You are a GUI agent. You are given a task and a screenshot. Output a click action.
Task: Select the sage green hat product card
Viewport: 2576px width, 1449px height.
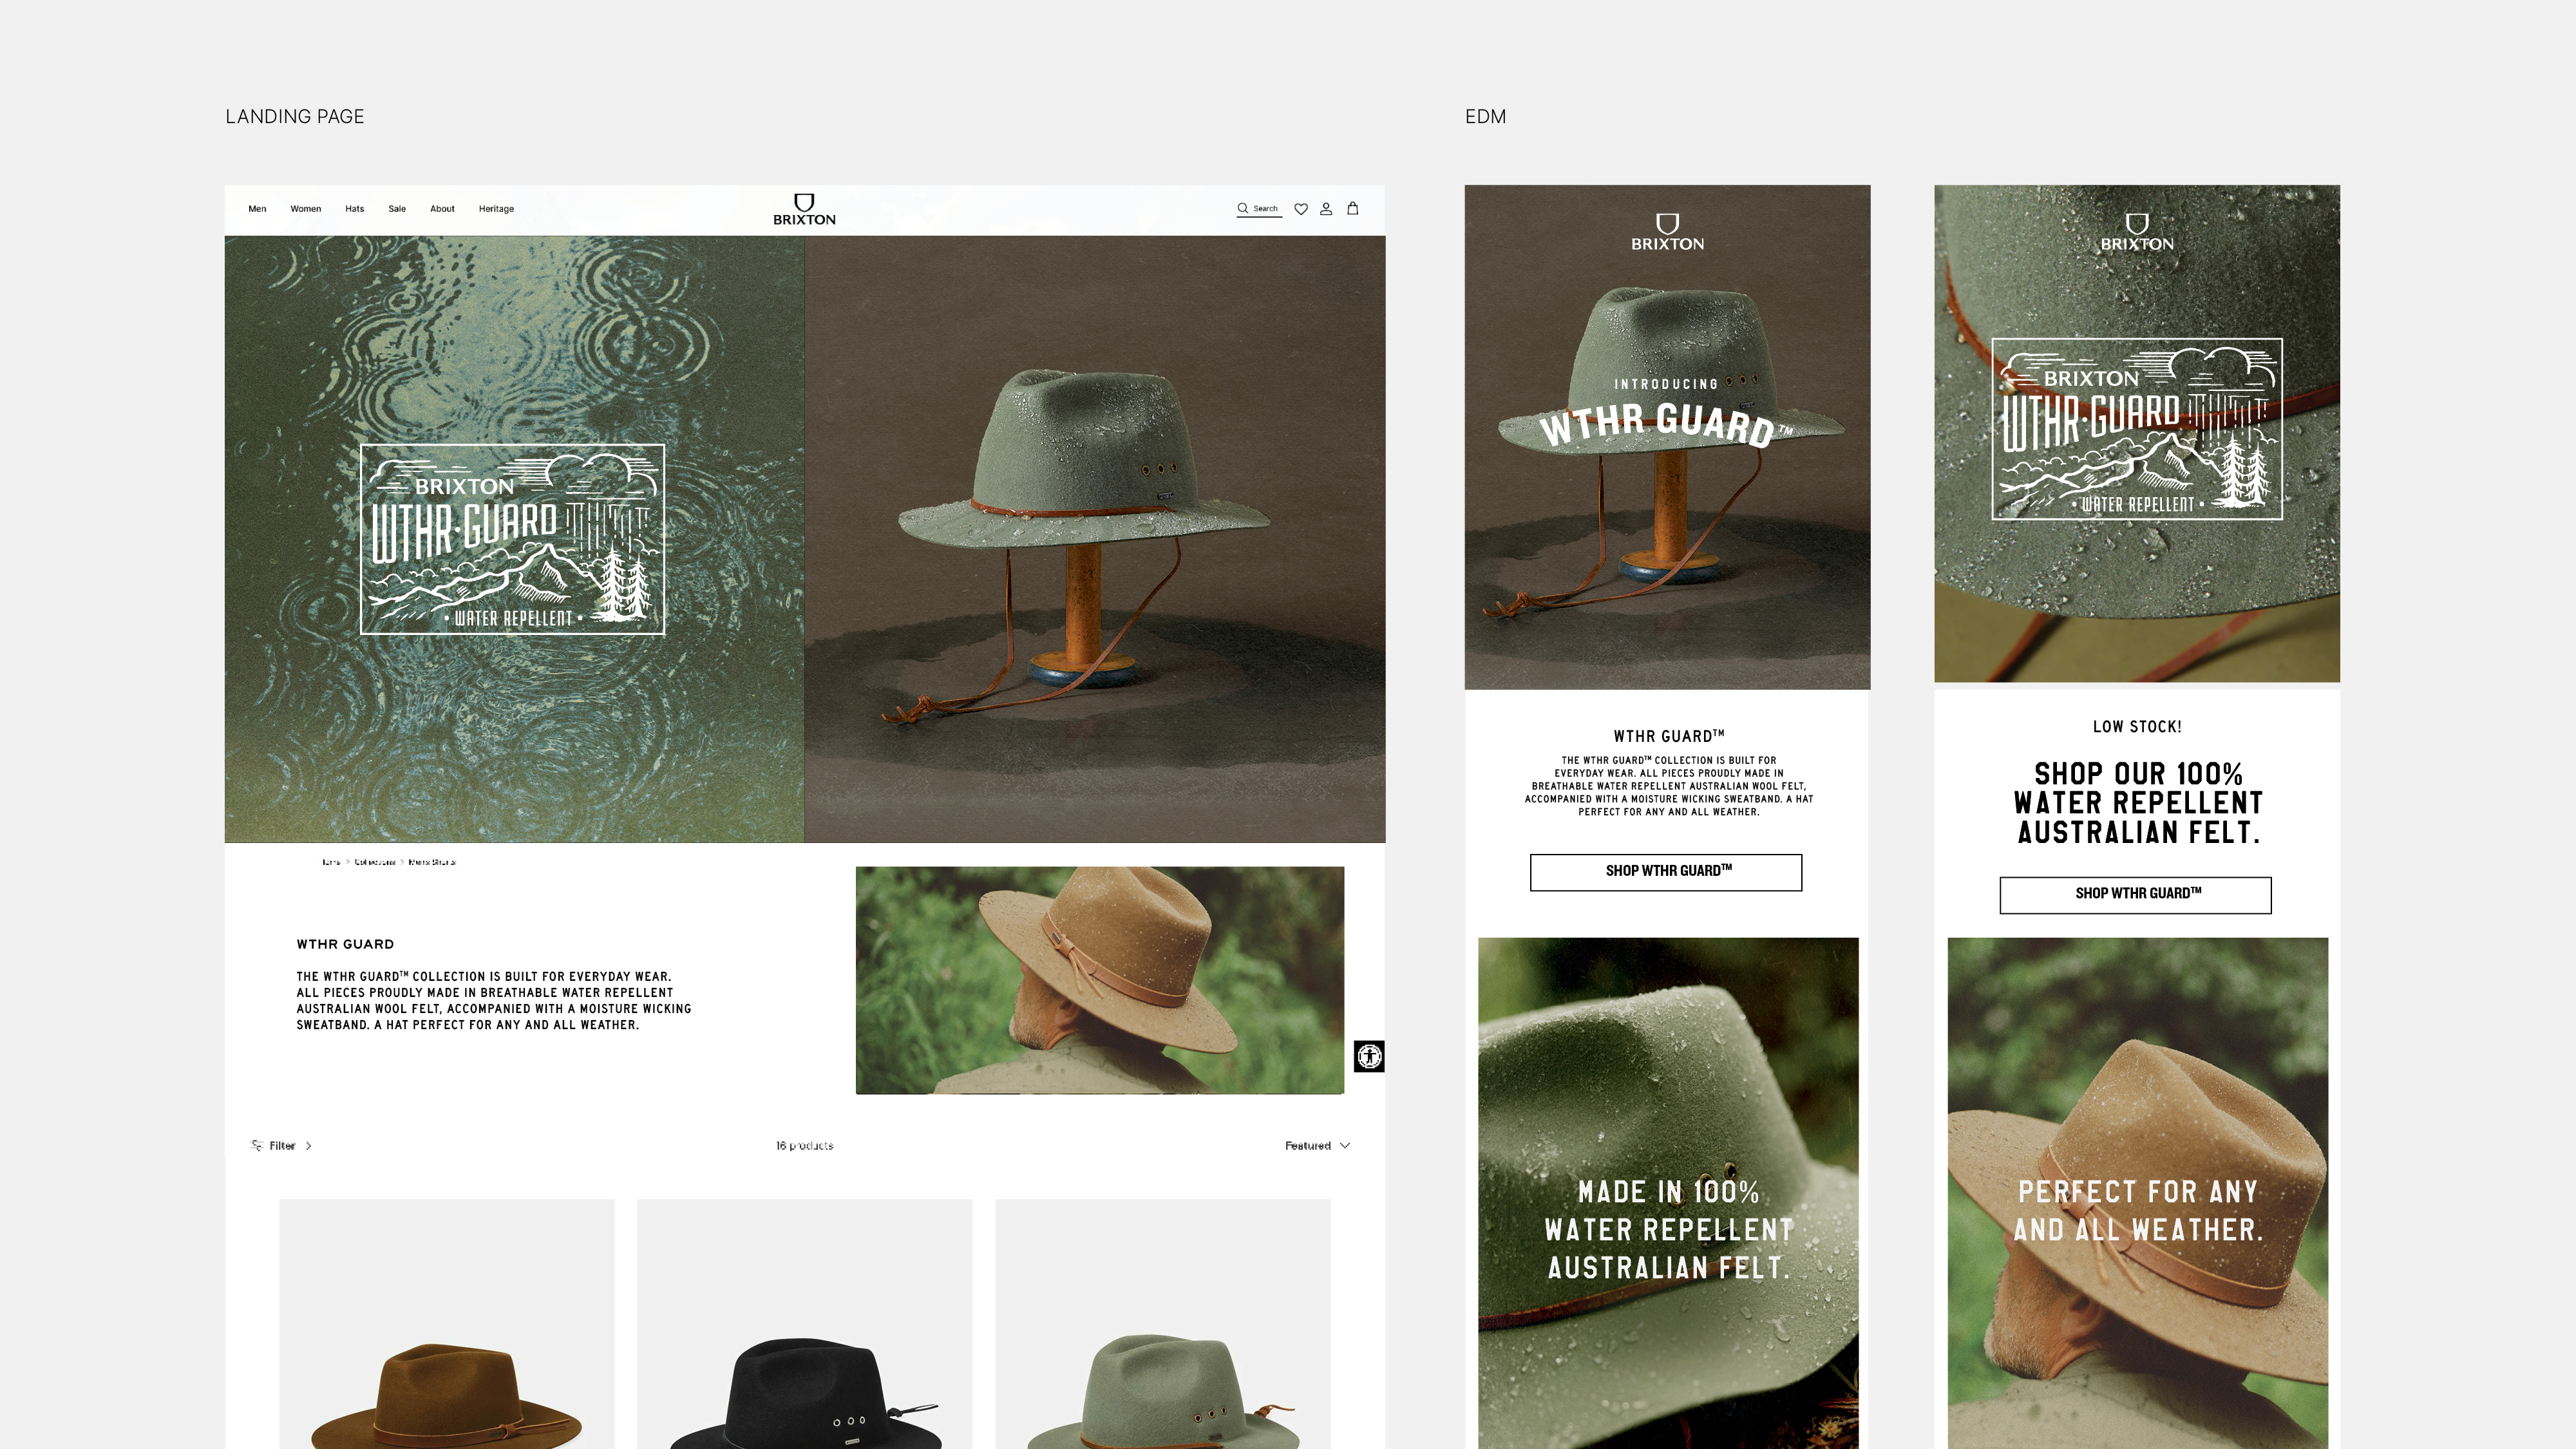pyautogui.click(x=1163, y=1324)
